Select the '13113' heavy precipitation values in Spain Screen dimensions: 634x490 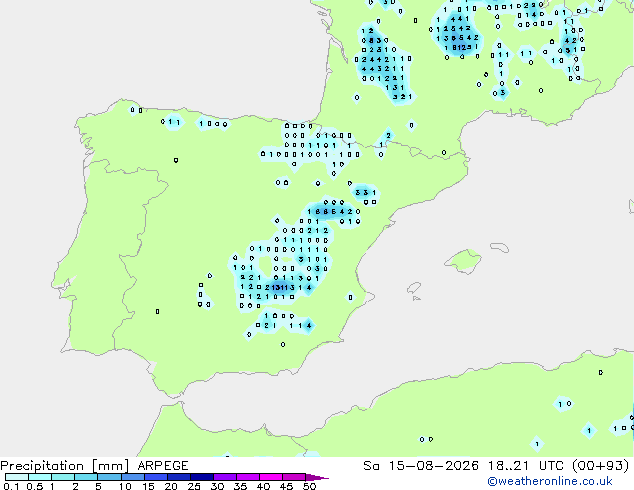click(283, 287)
